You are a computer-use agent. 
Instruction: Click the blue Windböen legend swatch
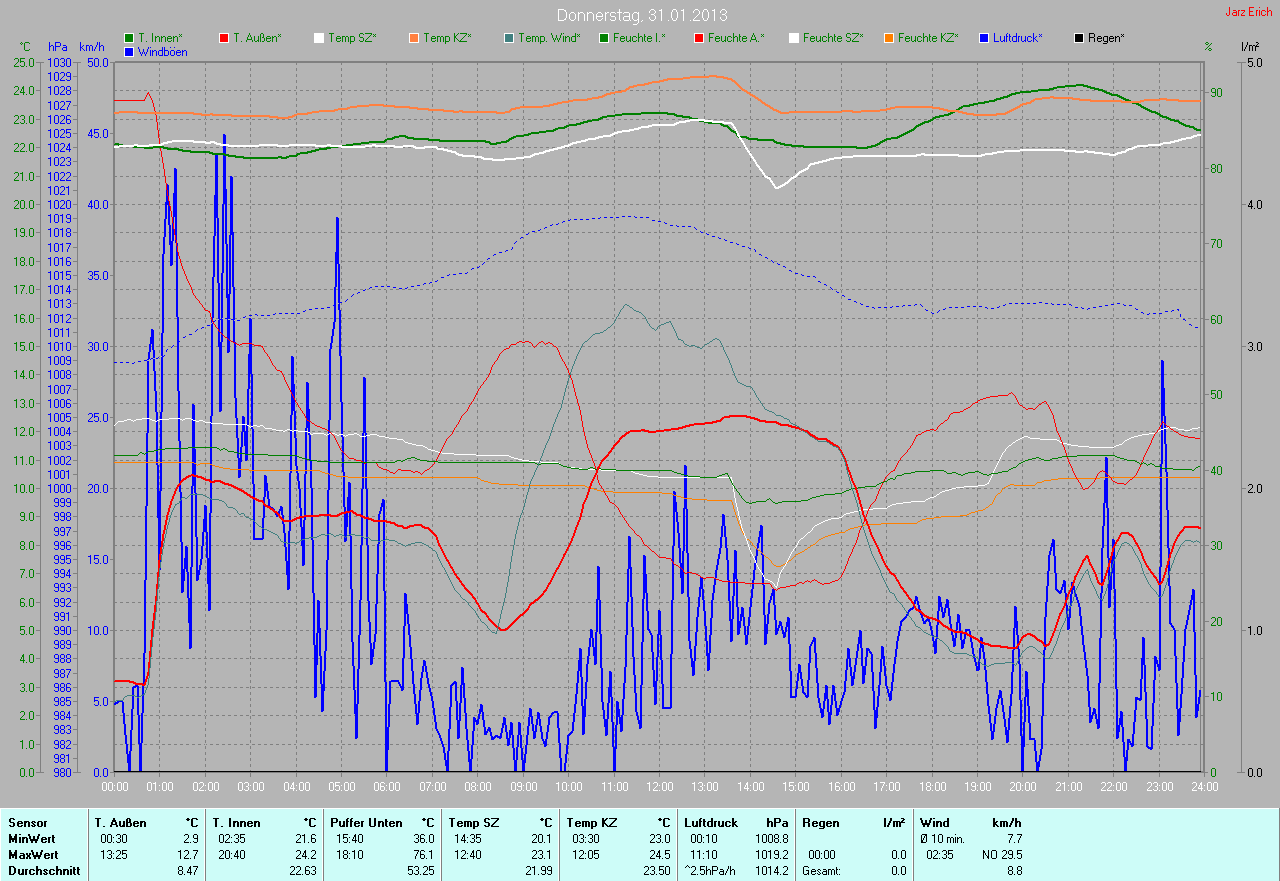point(129,51)
